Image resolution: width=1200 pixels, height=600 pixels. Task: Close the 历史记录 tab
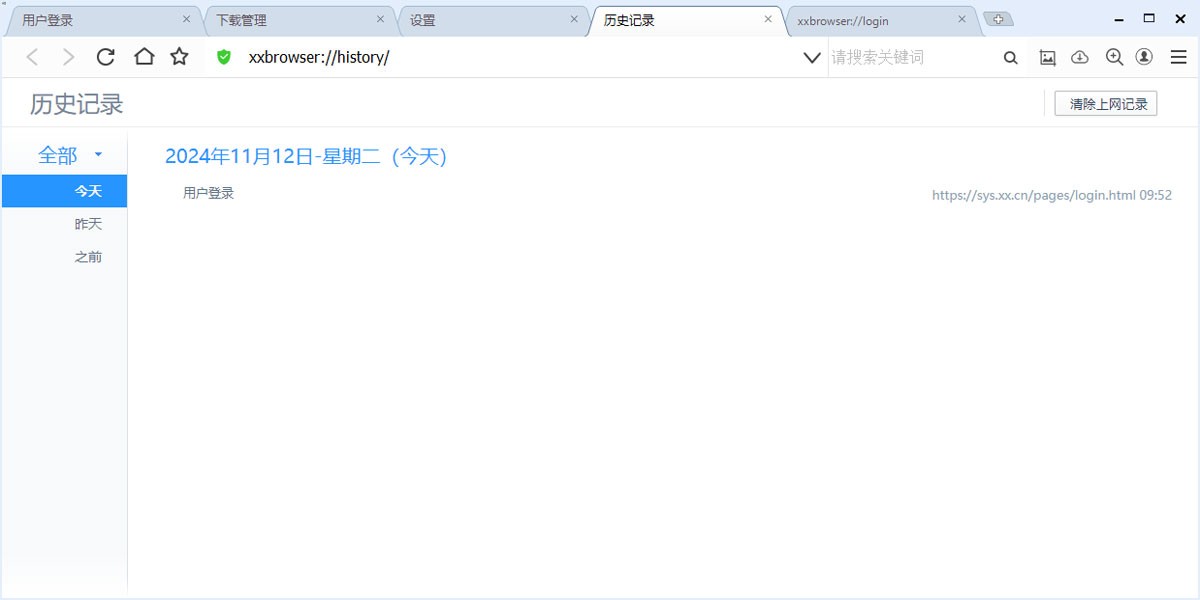[x=768, y=19]
